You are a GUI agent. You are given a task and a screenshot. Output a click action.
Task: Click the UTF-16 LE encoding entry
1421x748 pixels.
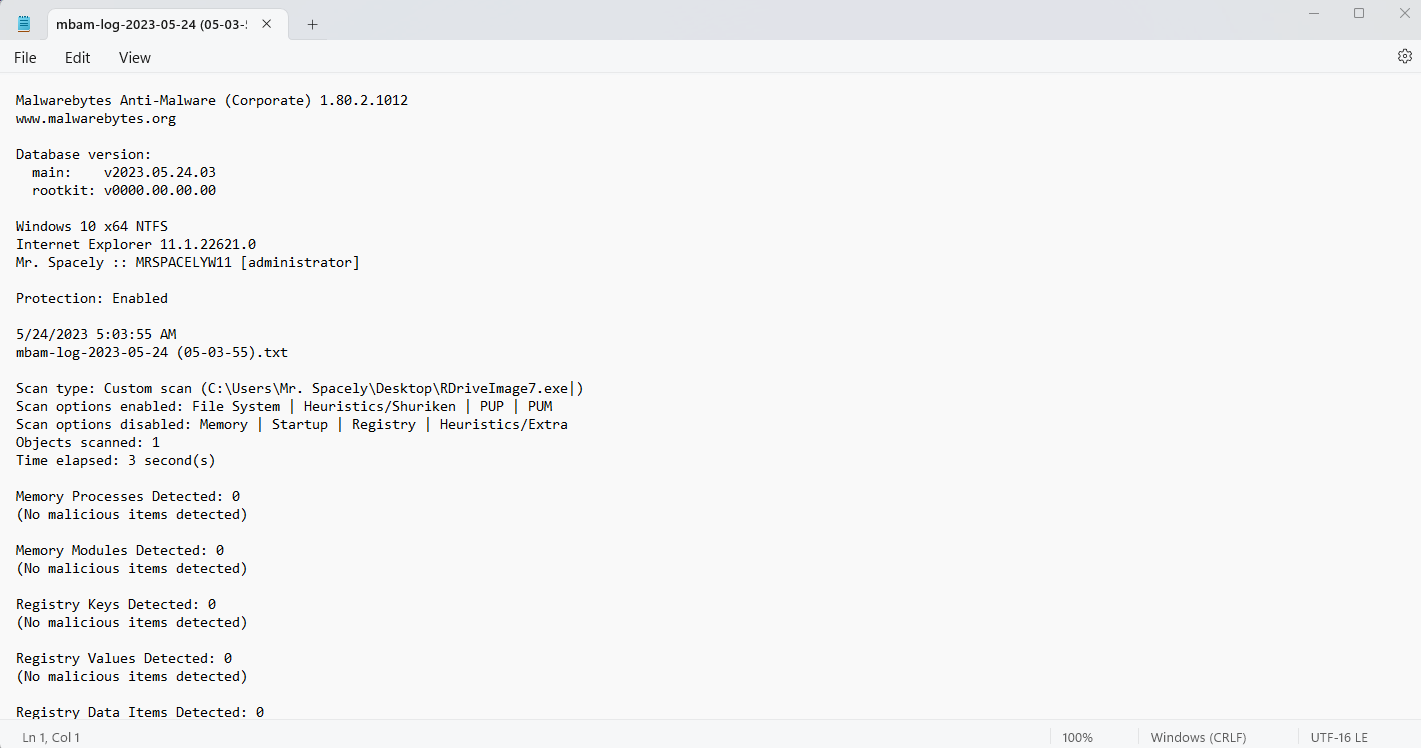(1338, 738)
